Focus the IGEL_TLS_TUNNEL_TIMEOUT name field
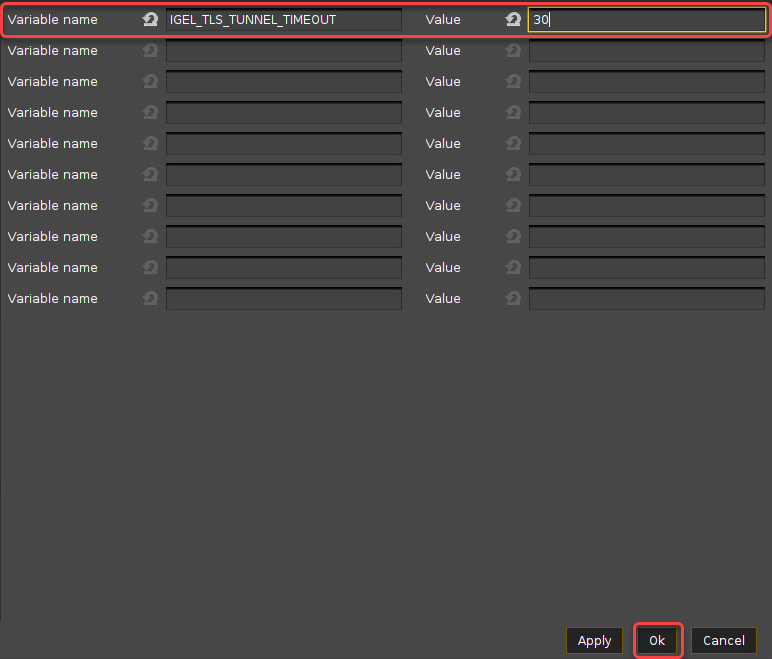This screenshot has height=659, width=772. [283, 20]
